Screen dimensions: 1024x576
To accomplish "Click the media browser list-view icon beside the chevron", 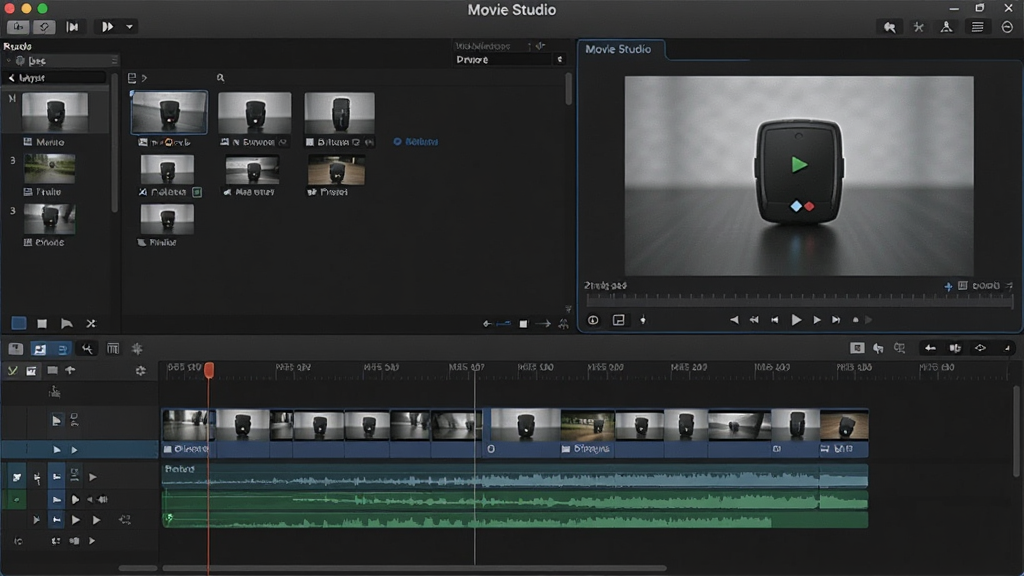I will point(132,78).
